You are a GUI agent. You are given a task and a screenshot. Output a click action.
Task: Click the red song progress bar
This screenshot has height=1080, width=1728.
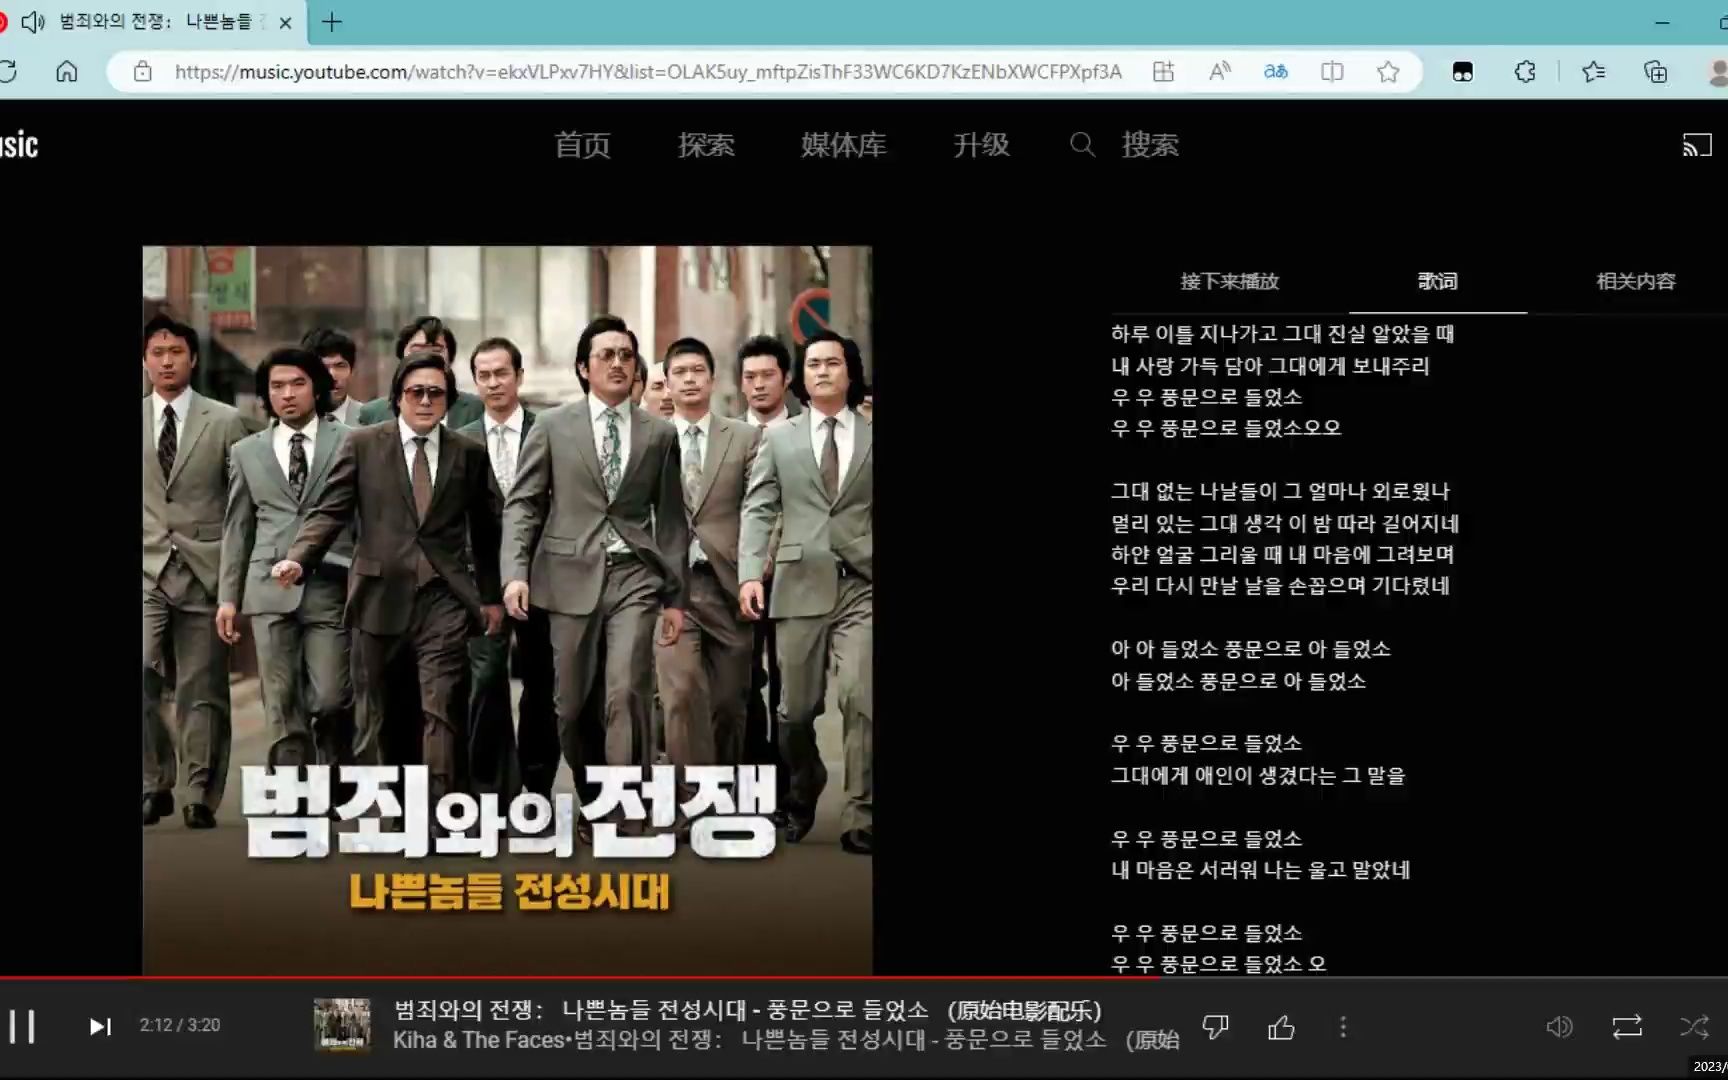(580, 978)
